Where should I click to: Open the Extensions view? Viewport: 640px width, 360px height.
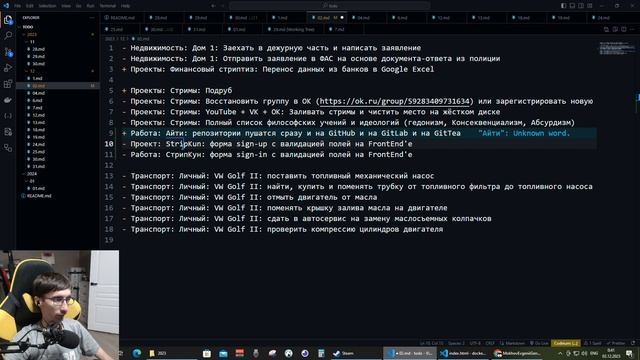point(8,84)
